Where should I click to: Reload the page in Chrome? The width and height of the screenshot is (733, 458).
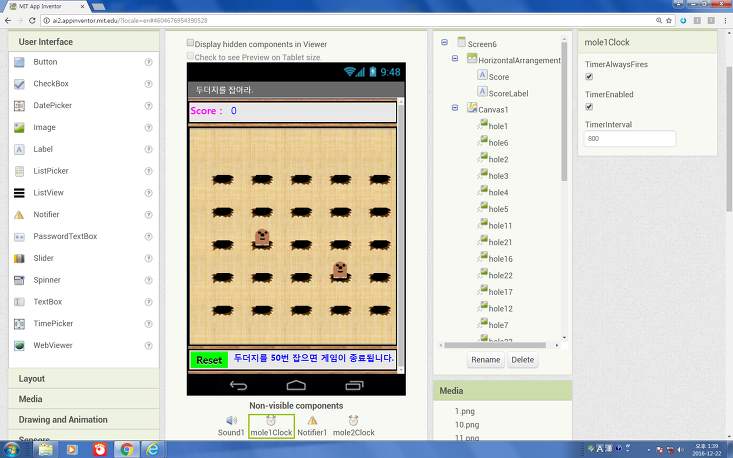click(x=32, y=21)
